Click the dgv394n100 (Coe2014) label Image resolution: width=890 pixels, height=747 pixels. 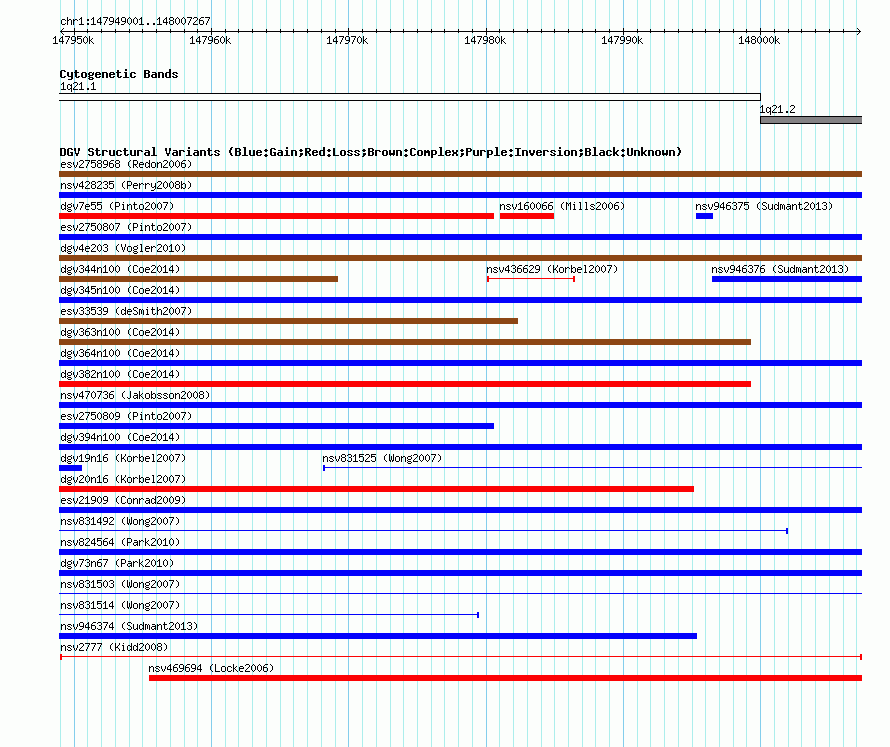[x=120, y=438]
